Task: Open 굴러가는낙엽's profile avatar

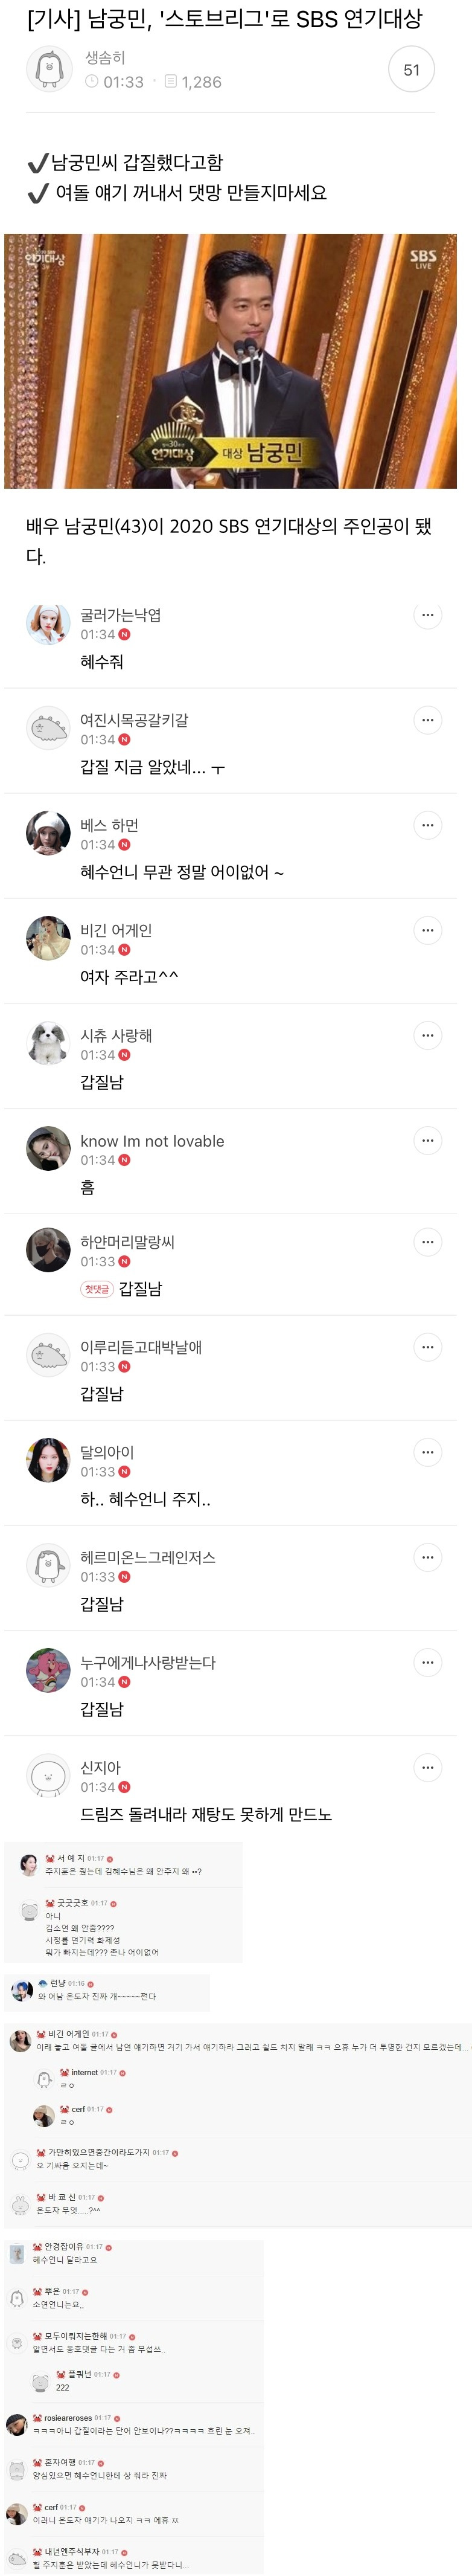Action: tap(48, 625)
